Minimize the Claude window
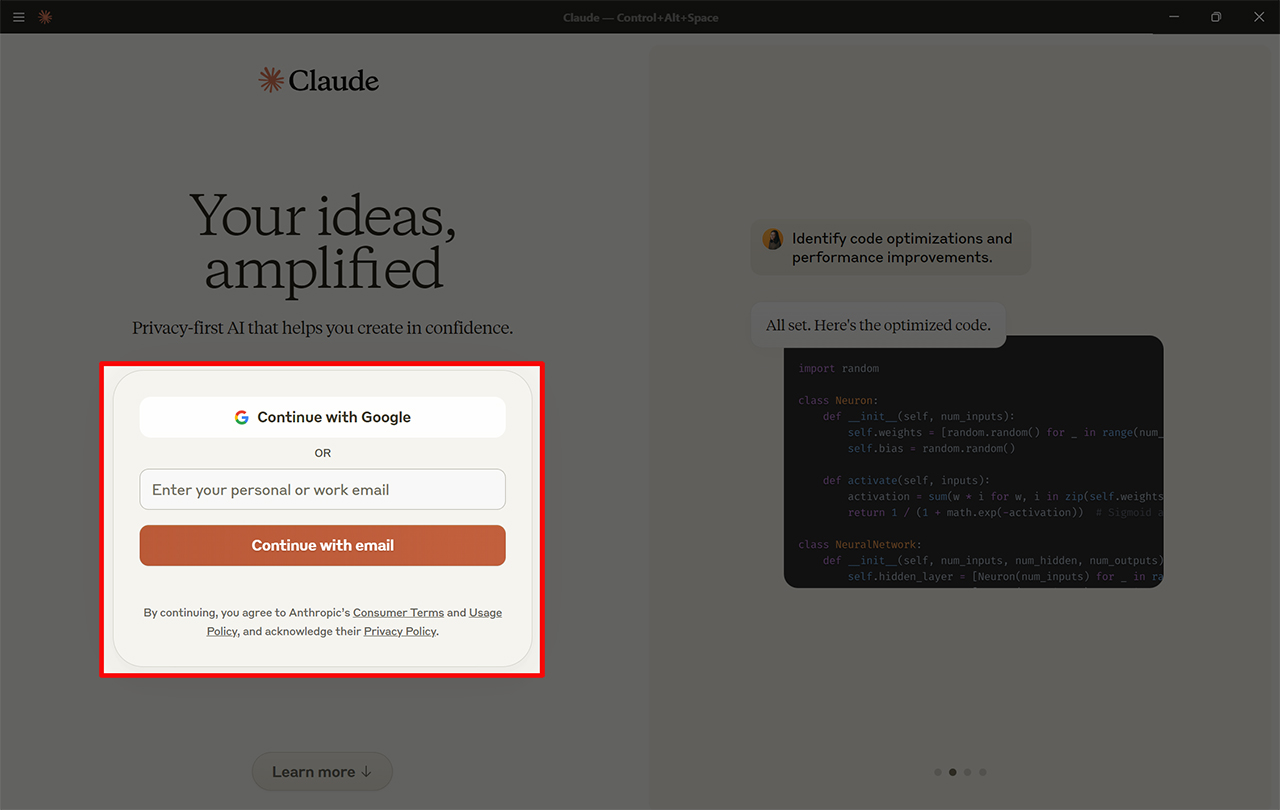The height and width of the screenshot is (810, 1280). pyautogui.click(x=1173, y=17)
